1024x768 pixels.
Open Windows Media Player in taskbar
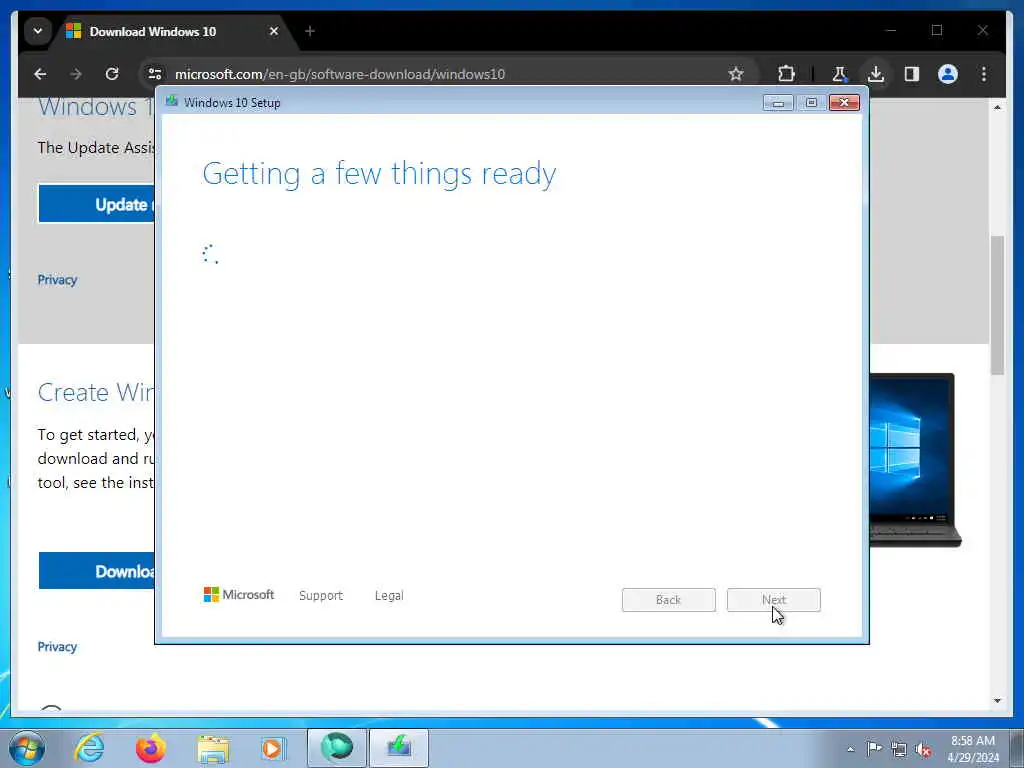click(273, 748)
